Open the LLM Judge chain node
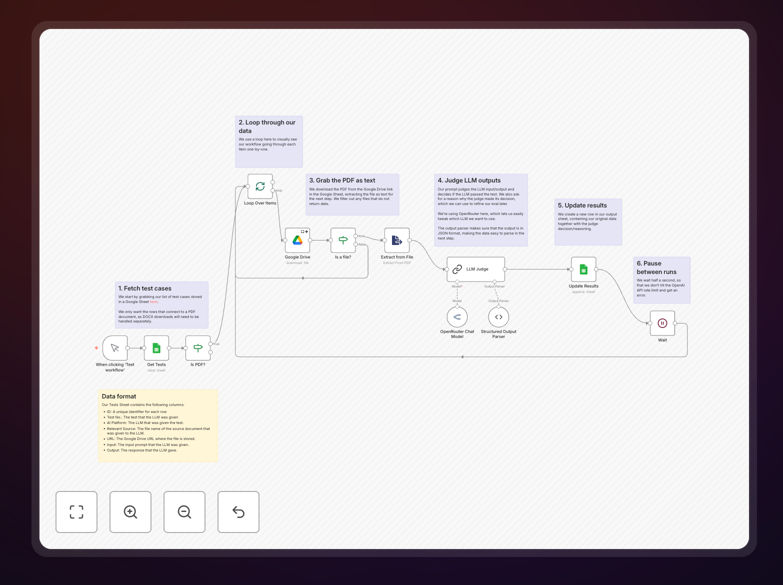 click(x=475, y=269)
